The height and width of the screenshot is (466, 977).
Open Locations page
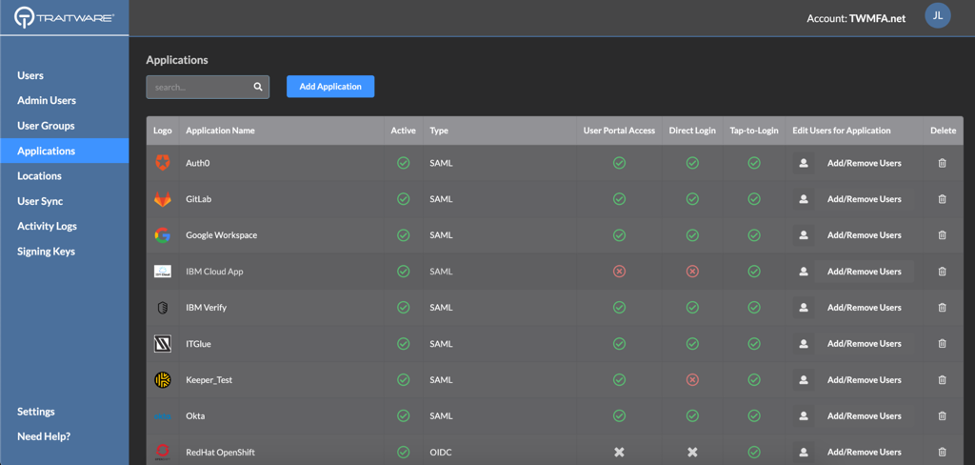pos(39,176)
